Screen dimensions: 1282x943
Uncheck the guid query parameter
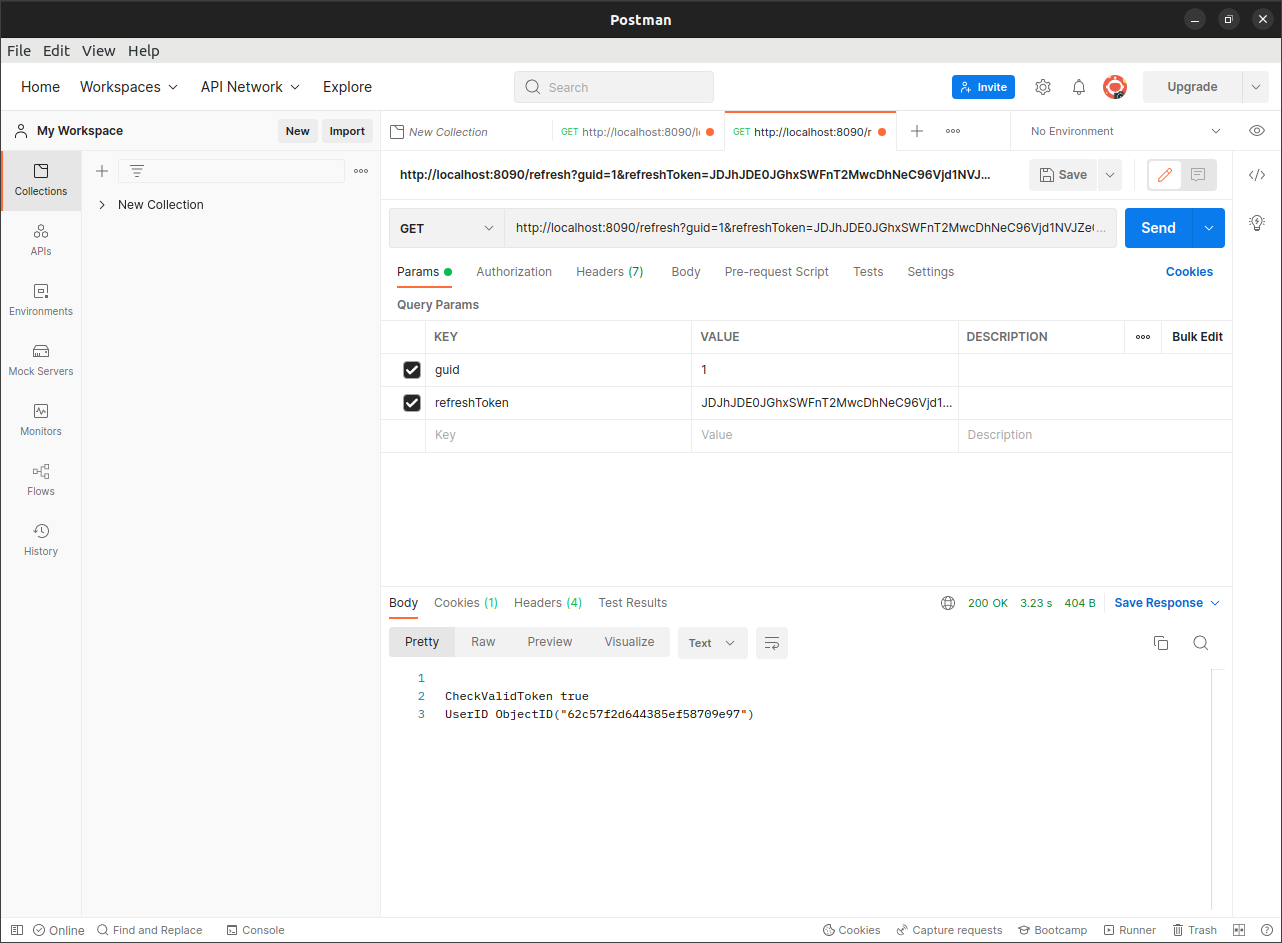pos(412,370)
